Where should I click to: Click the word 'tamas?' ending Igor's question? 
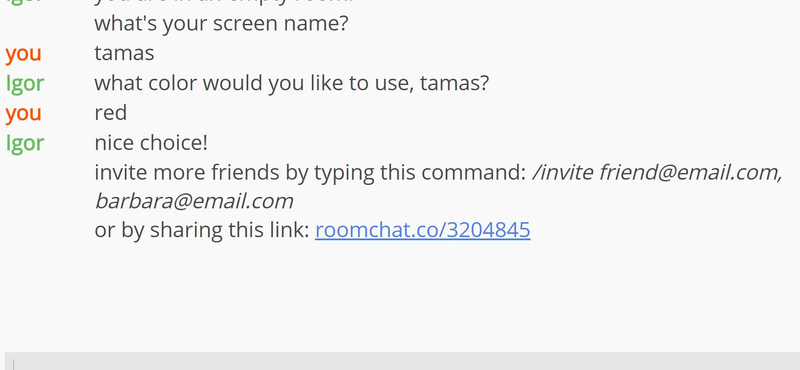(x=455, y=83)
